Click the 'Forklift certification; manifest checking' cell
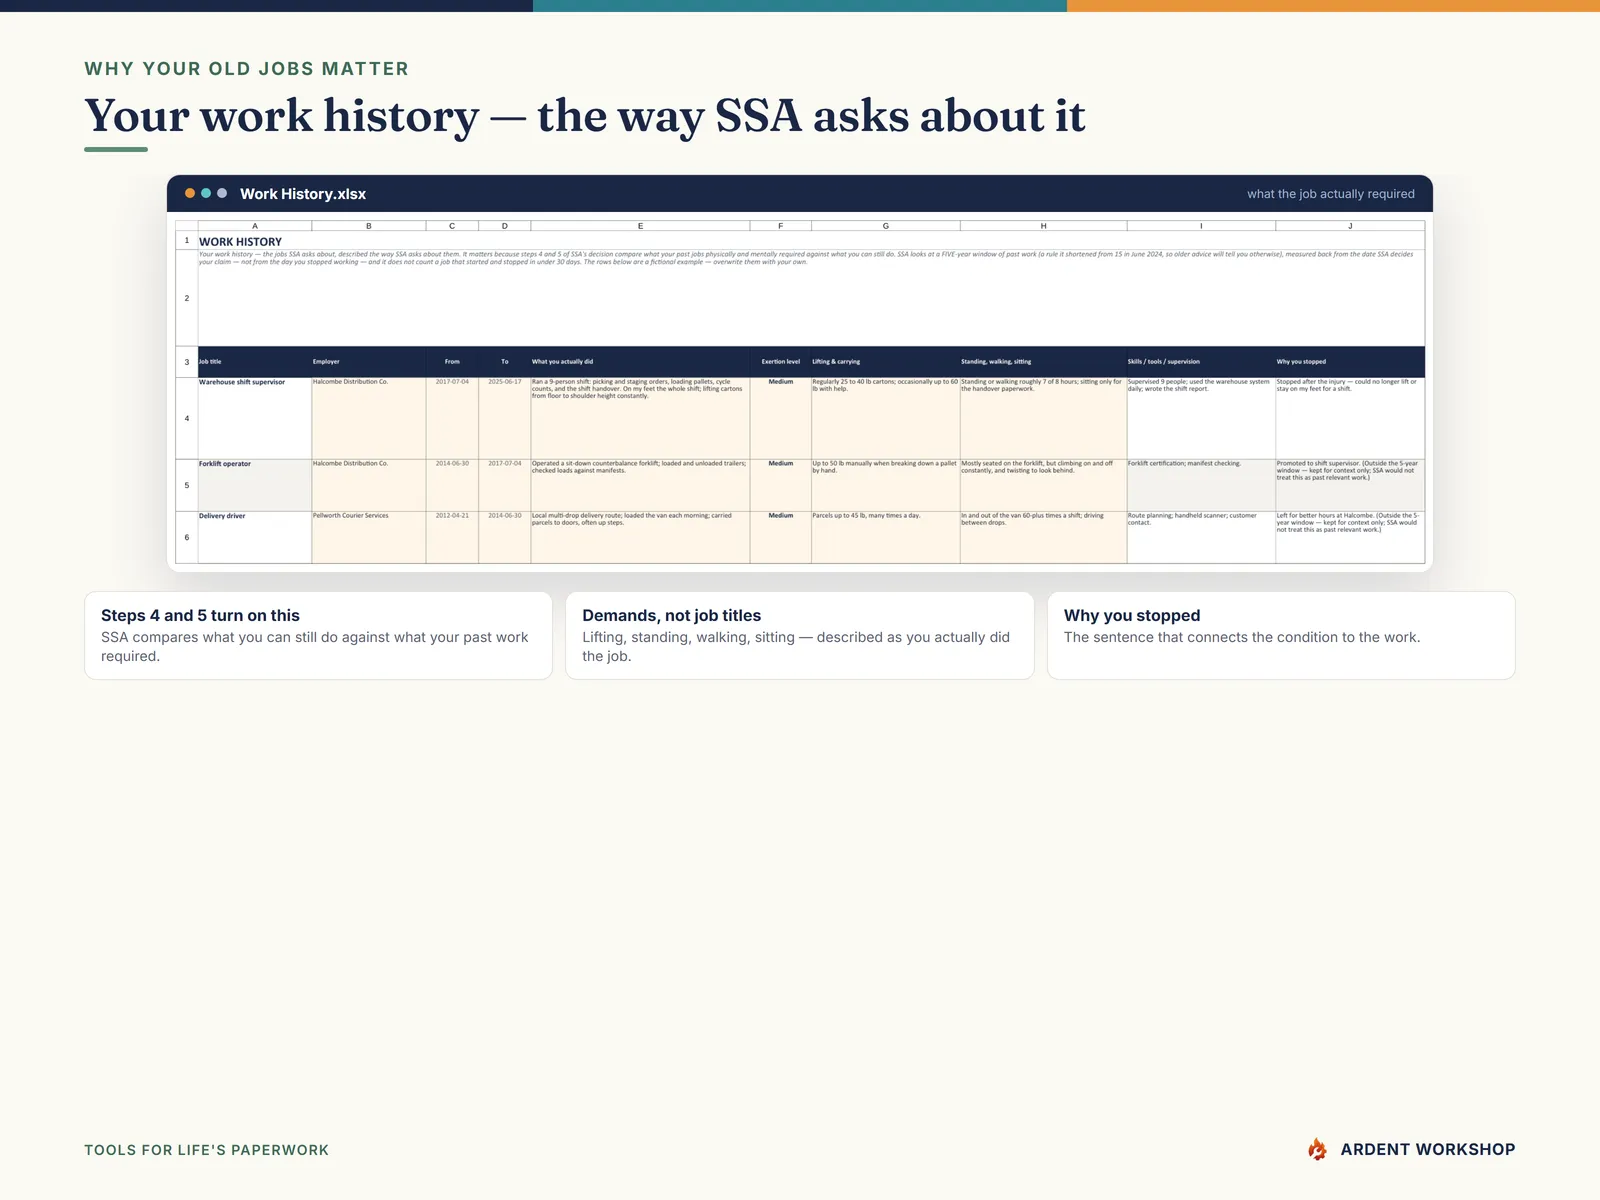 click(1201, 485)
